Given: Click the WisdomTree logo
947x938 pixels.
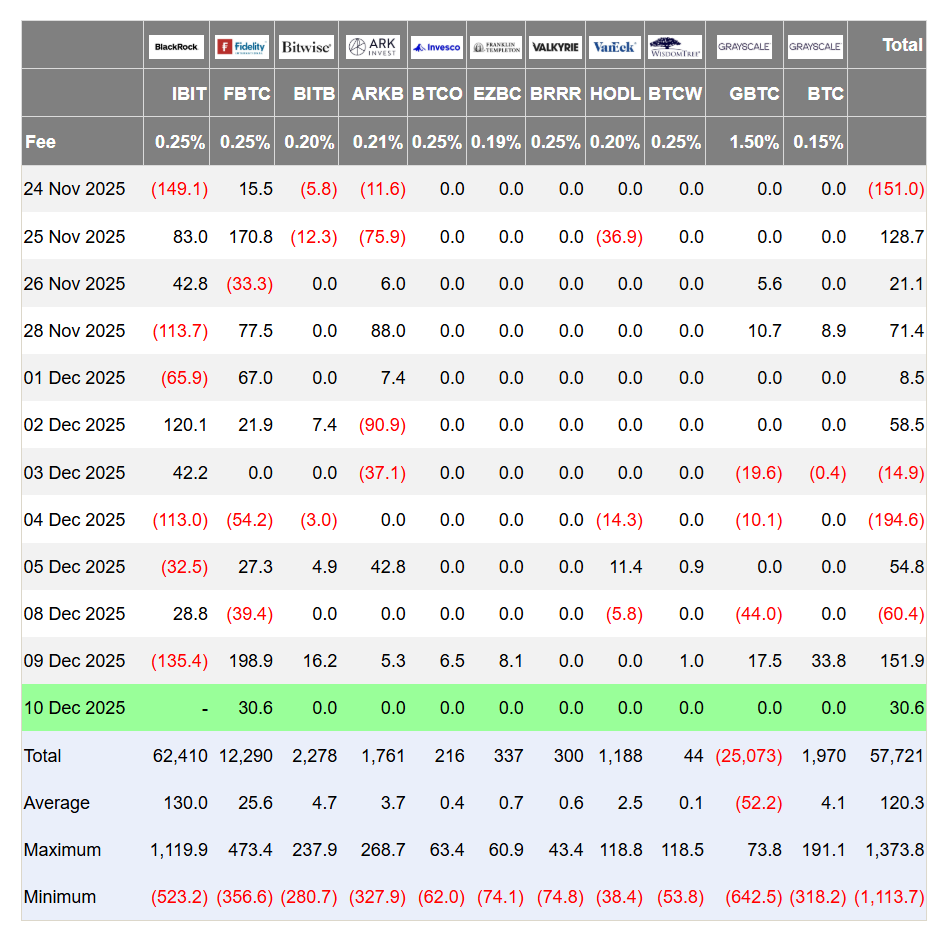Looking at the screenshot, I should [675, 46].
